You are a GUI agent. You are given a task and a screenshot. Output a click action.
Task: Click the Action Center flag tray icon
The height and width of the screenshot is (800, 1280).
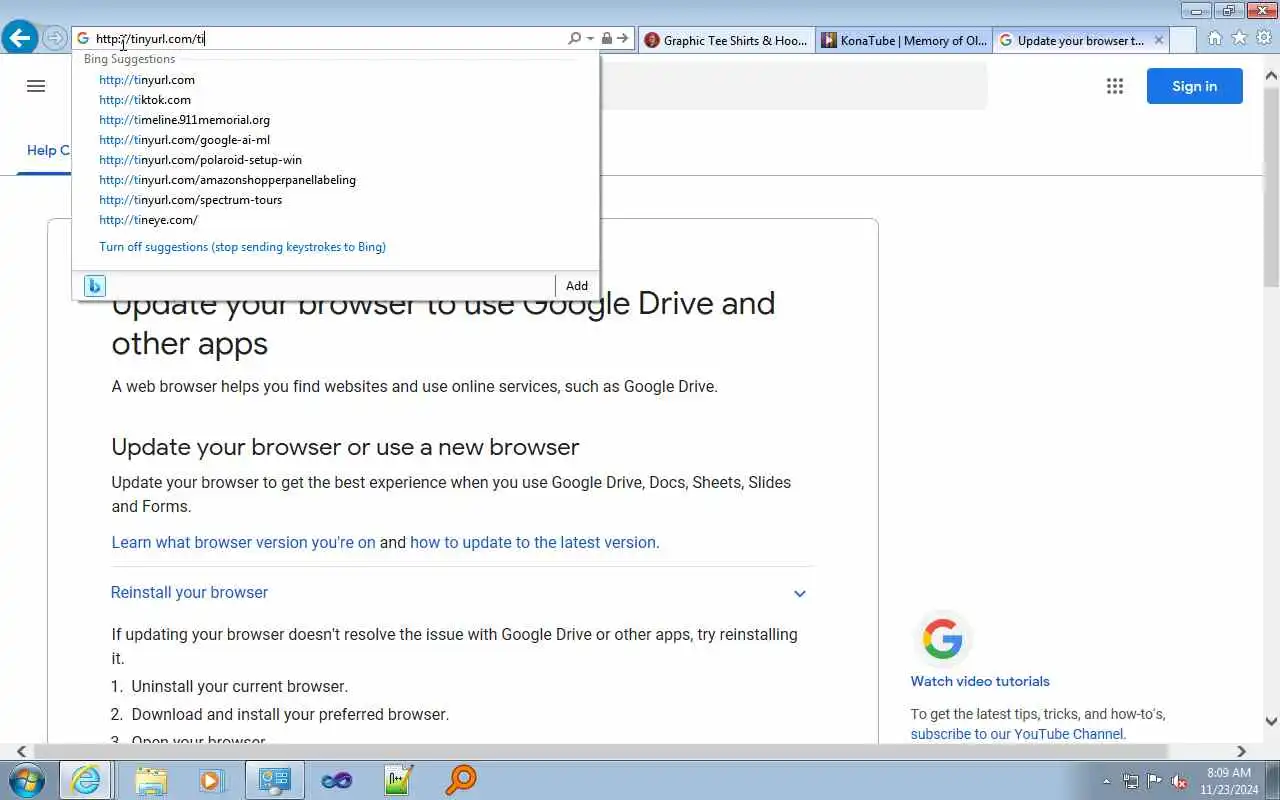pyautogui.click(x=1155, y=781)
